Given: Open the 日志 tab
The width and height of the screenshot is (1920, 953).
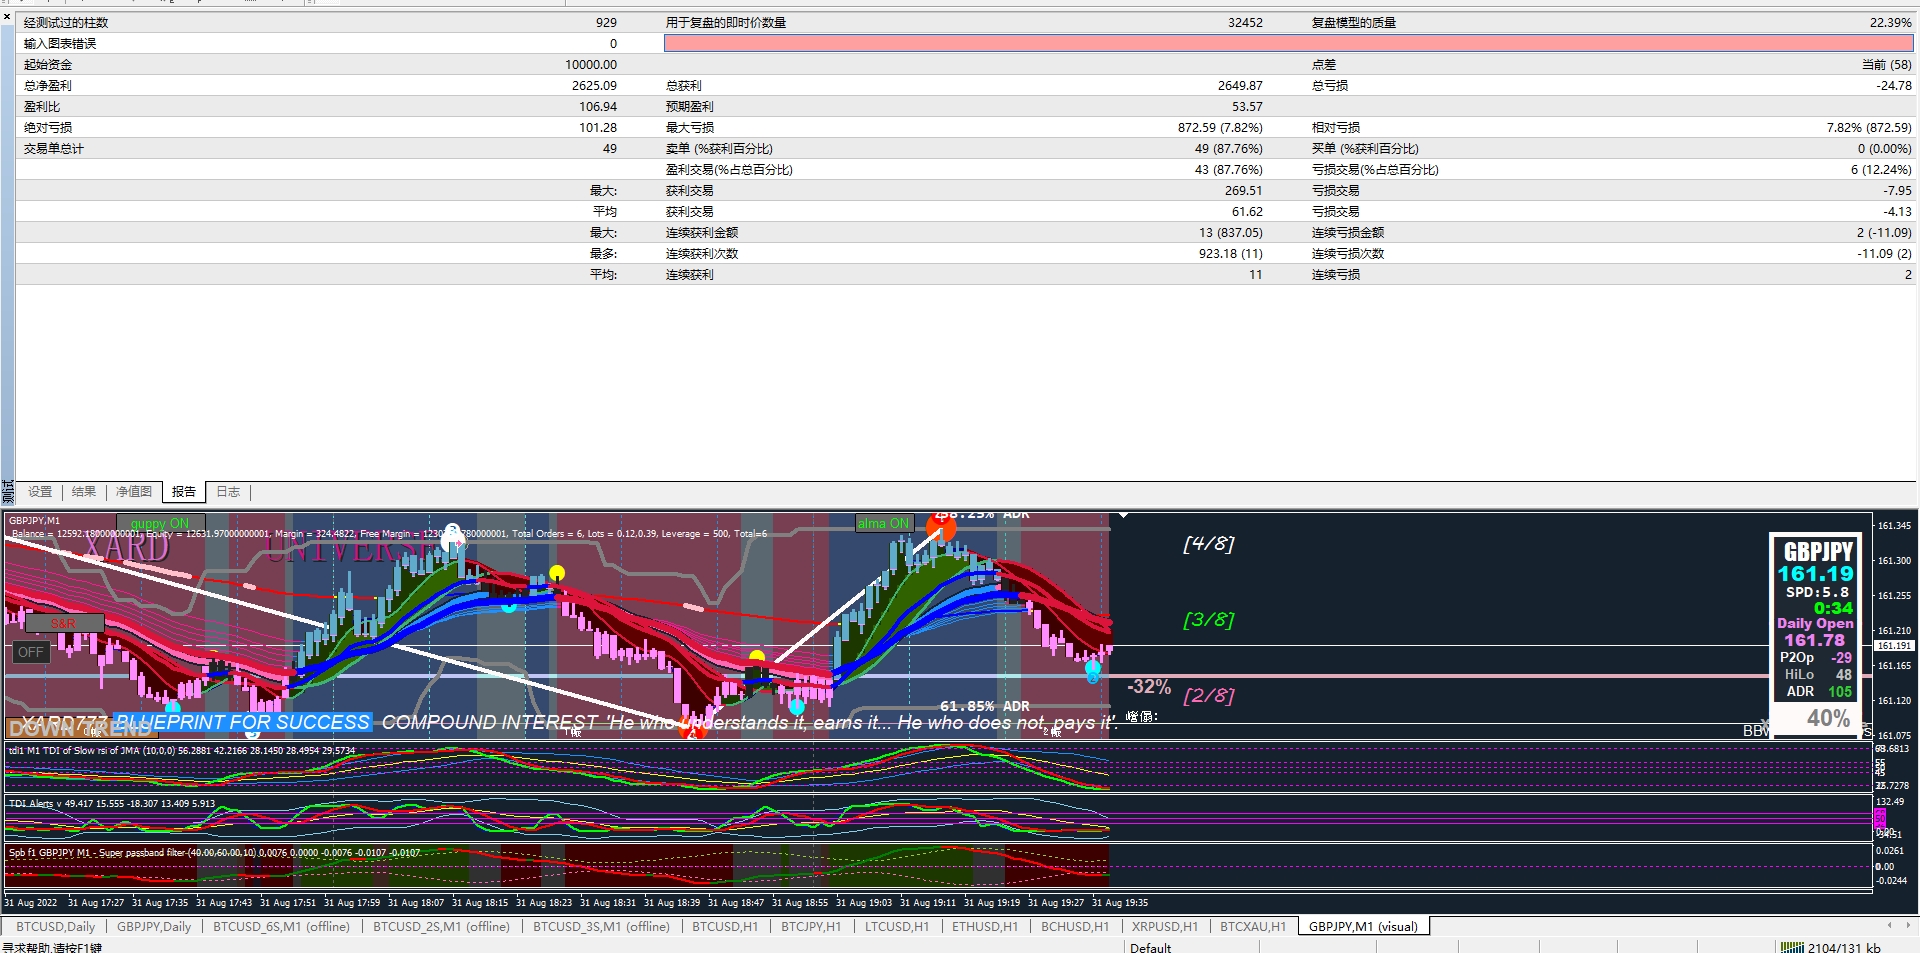Looking at the screenshot, I should point(228,492).
